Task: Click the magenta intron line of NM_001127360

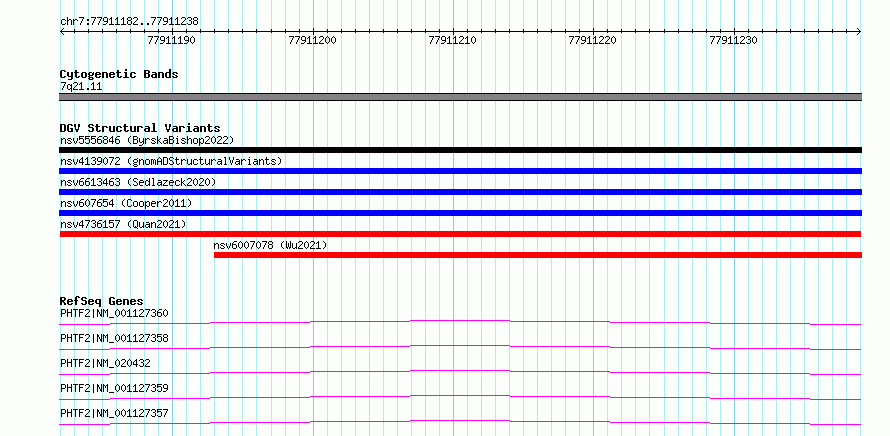Action: (460, 322)
